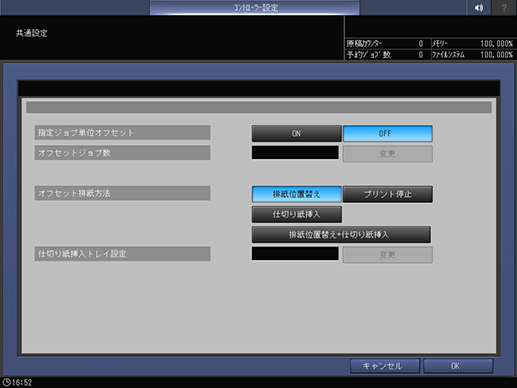Click the 原稿カウンター status row
This screenshot has height=388, width=517.
pos(387,44)
